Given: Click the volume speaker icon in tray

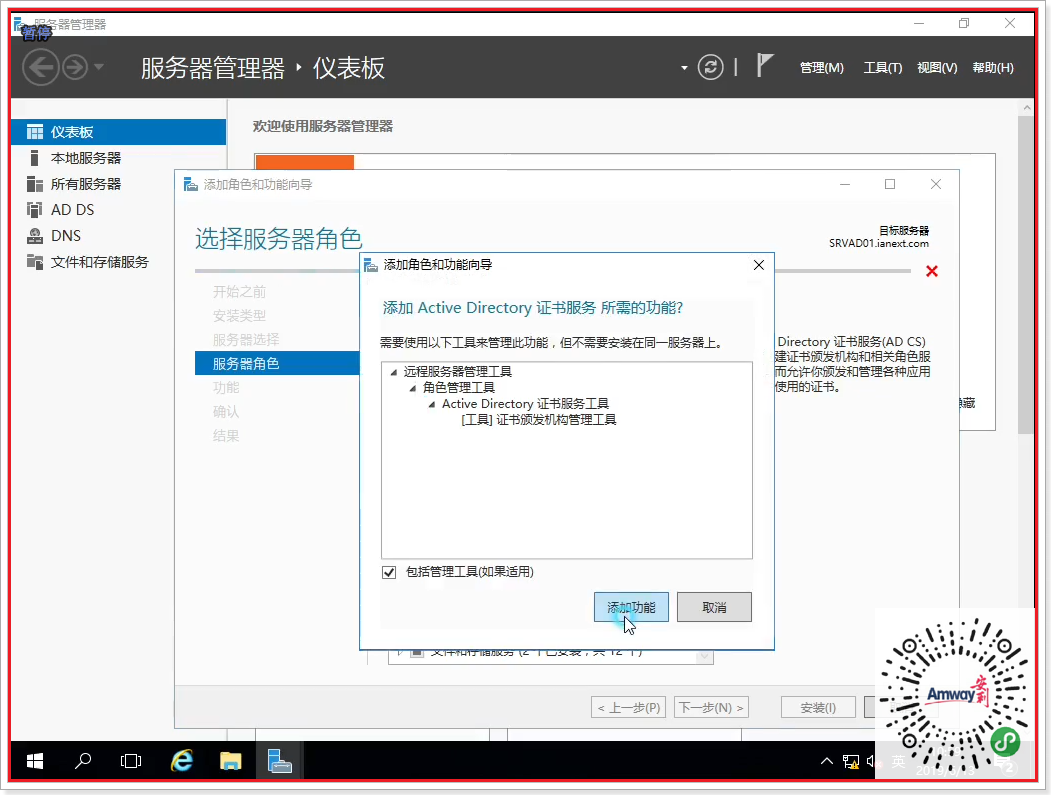Looking at the screenshot, I should [870, 761].
